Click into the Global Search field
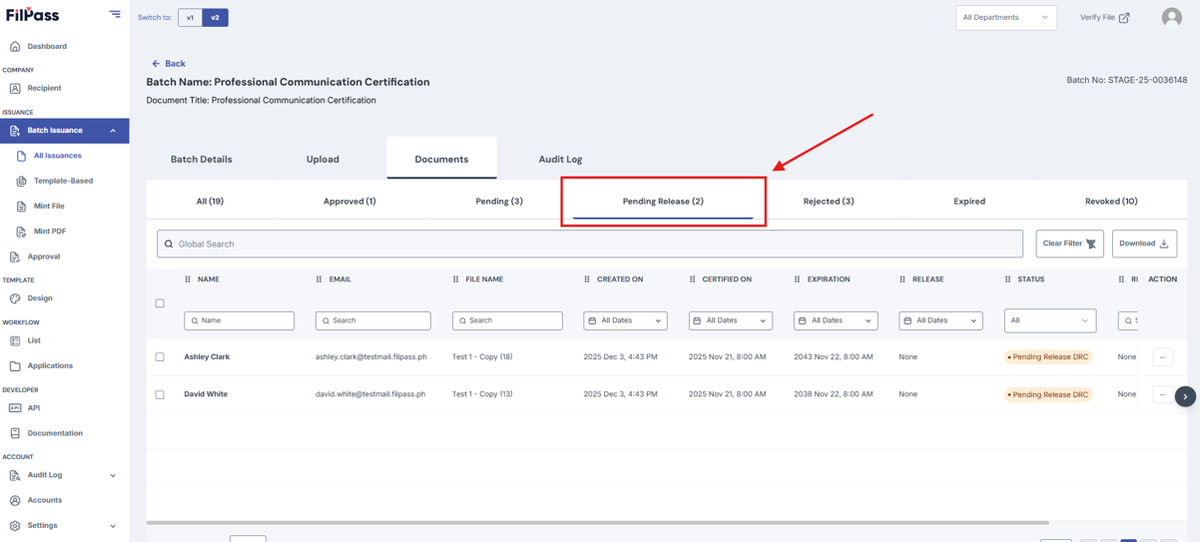1200x542 pixels. [590, 244]
